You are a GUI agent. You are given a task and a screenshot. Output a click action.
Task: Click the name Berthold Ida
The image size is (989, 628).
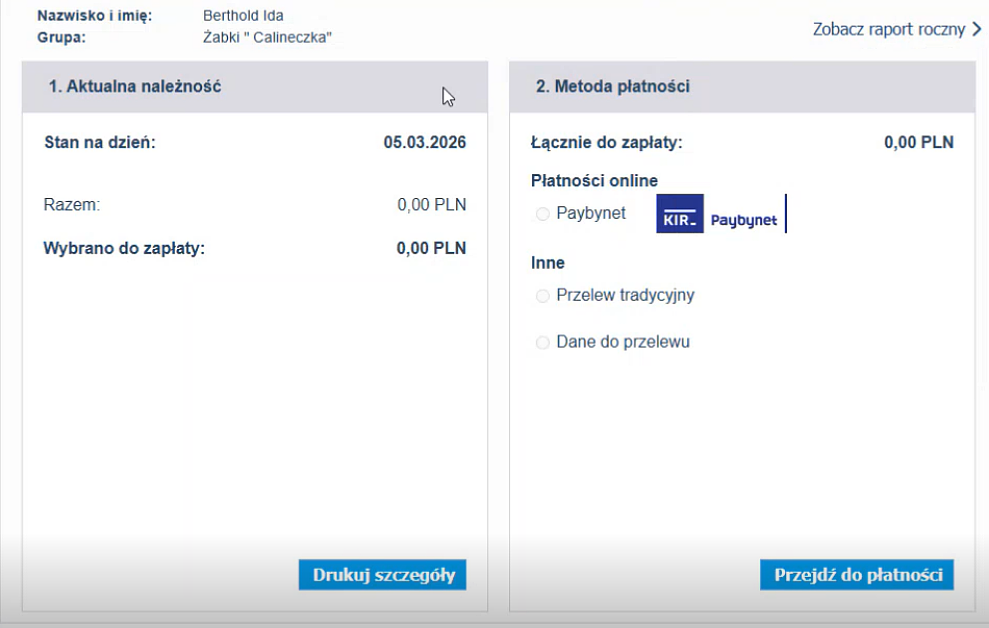[243, 16]
